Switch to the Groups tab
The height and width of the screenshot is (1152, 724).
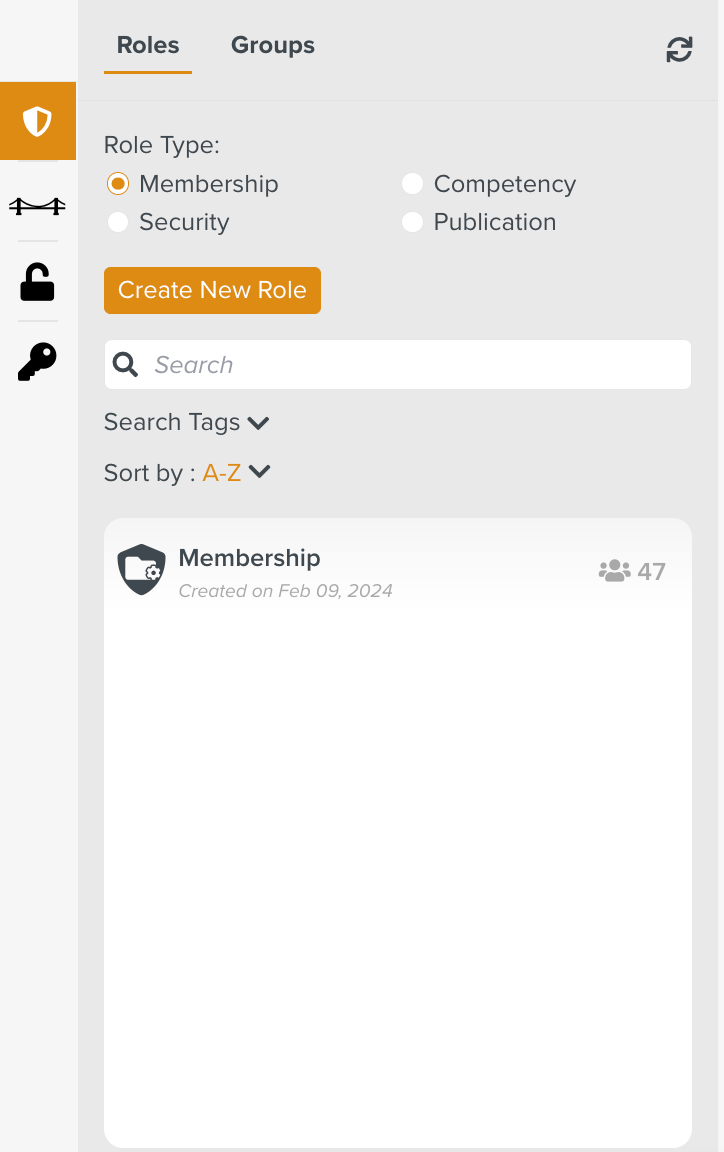click(272, 45)
